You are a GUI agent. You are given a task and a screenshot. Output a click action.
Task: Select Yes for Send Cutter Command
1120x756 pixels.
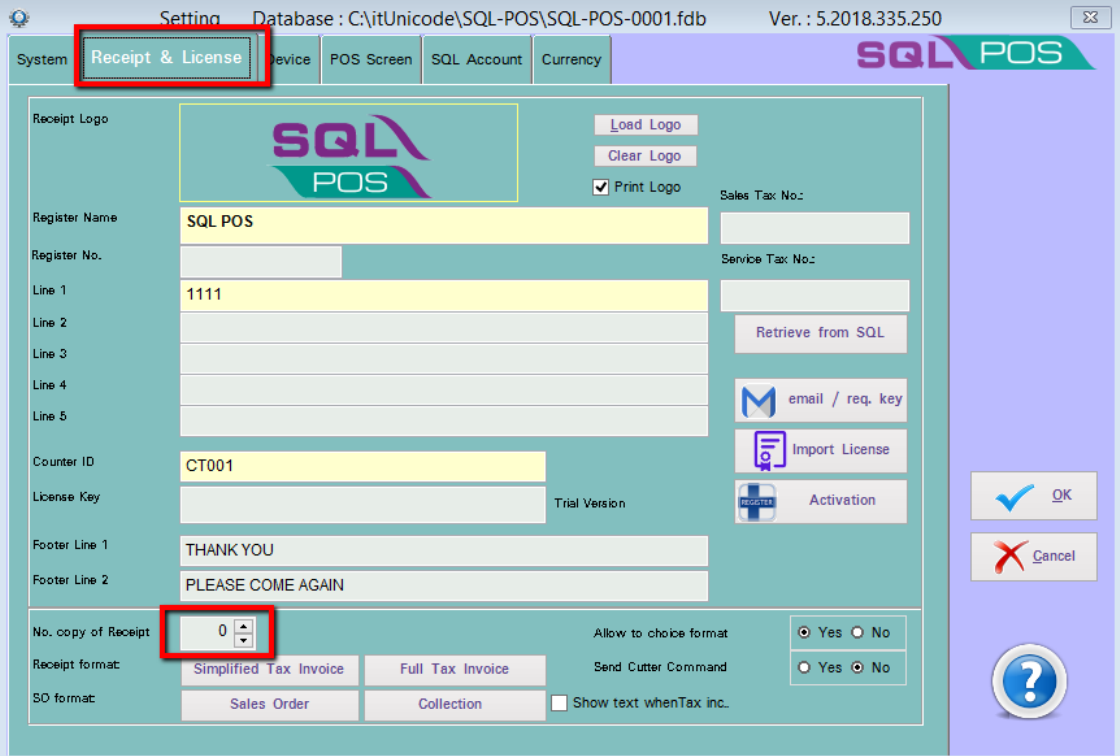[x=804, y=667]
